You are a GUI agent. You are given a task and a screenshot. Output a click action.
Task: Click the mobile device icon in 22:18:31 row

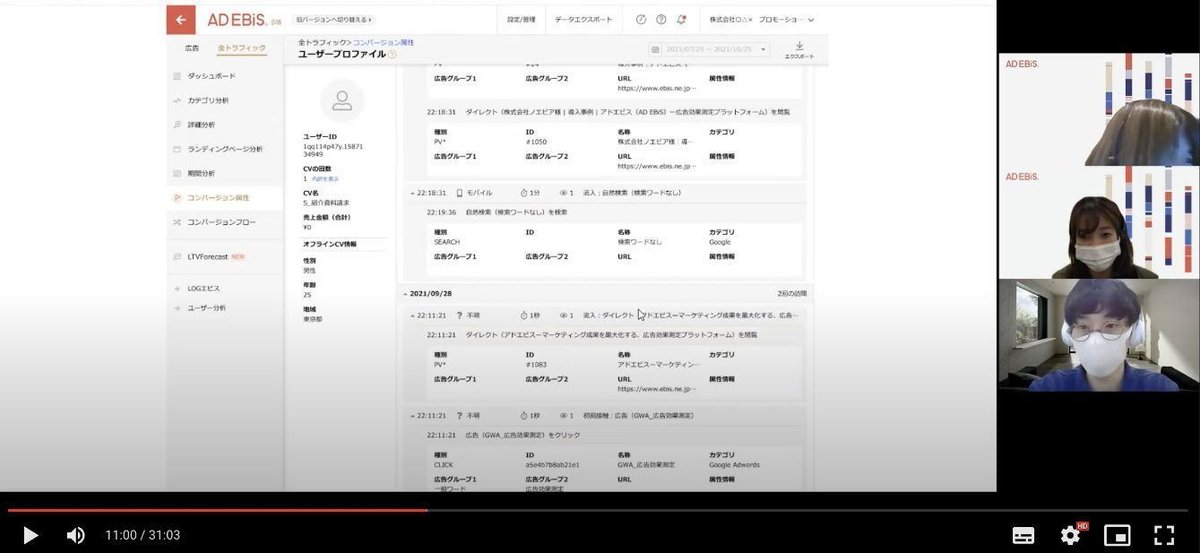[x=460, y=192]
